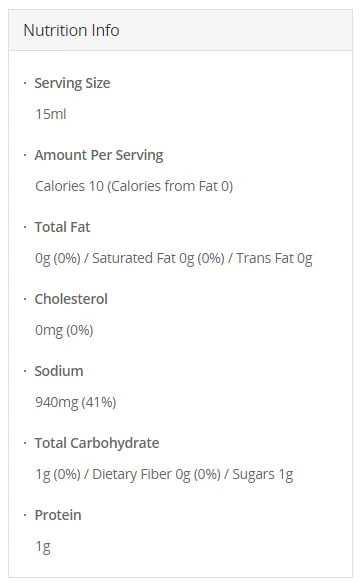Click the 15ml serving size value

[51, 114]
